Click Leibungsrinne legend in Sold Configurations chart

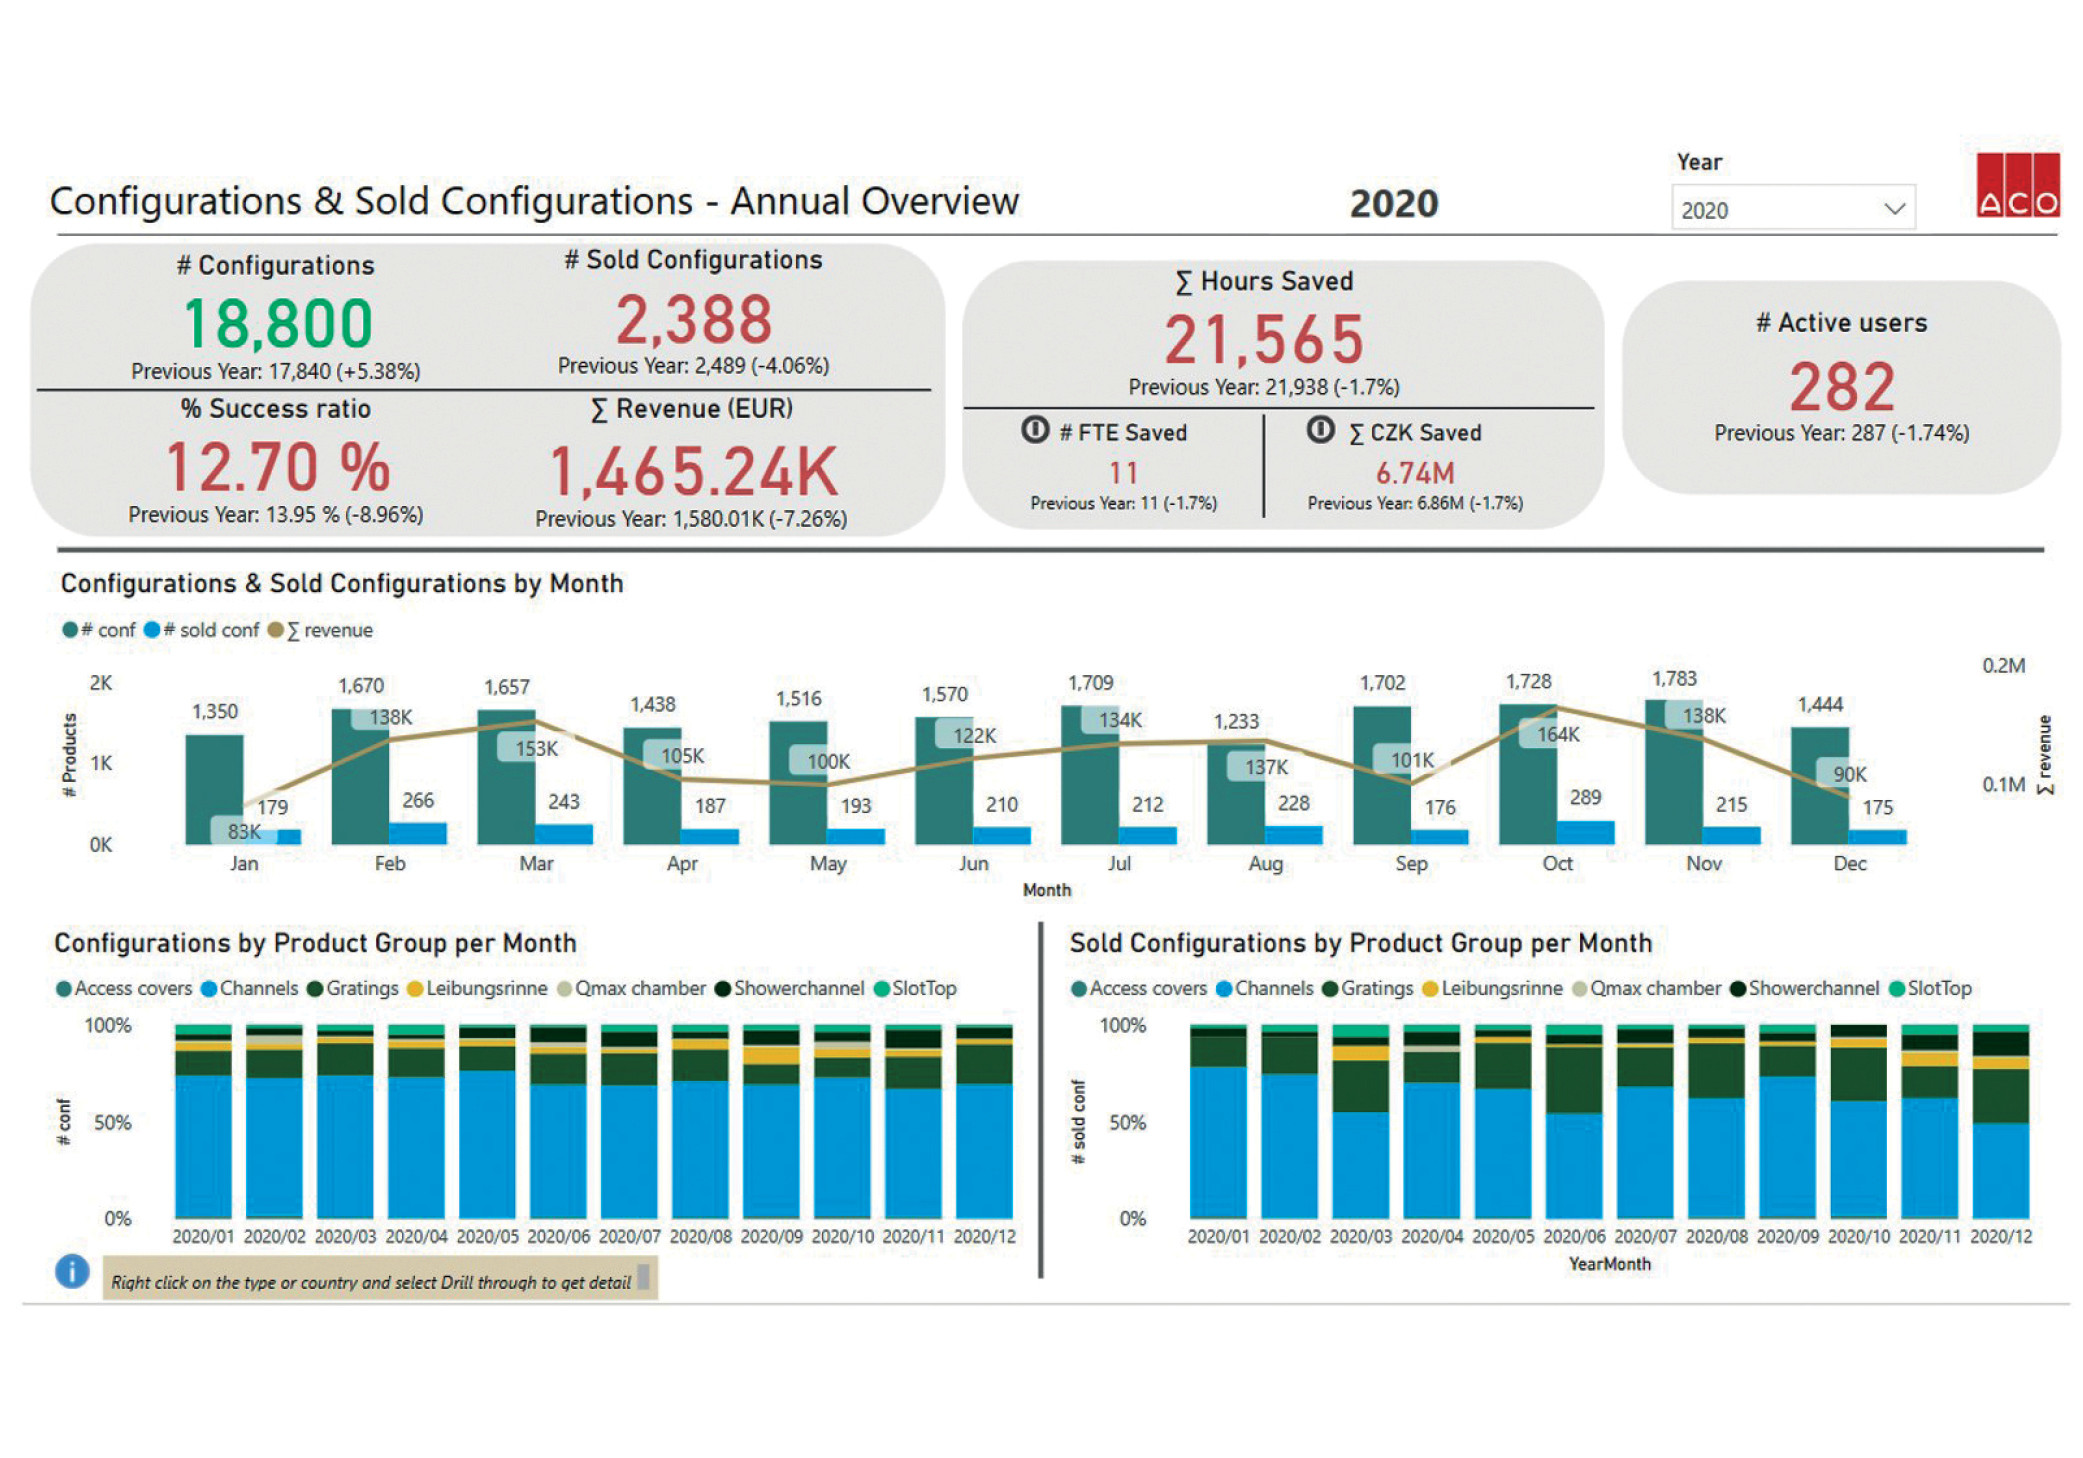1492,988
